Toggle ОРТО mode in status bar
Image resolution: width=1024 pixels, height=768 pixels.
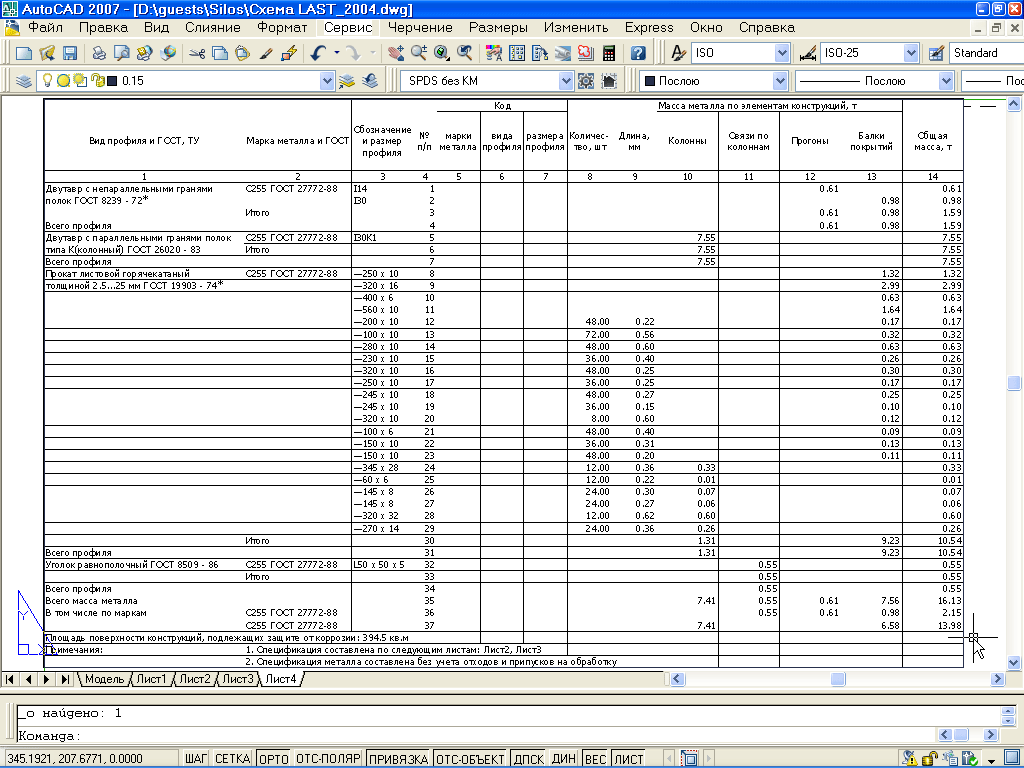coord(273,759)
